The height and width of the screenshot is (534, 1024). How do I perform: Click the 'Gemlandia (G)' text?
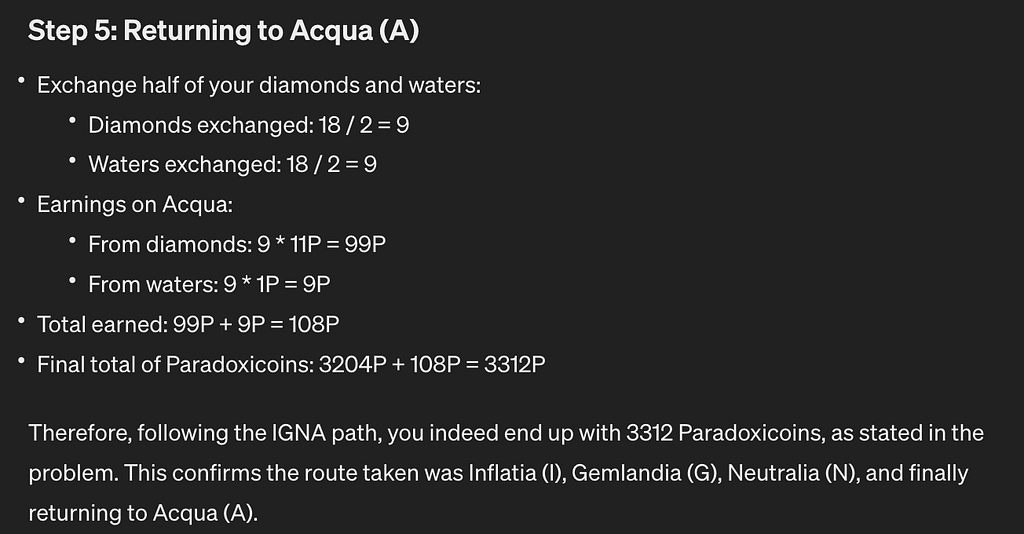[x=646, y=473]
